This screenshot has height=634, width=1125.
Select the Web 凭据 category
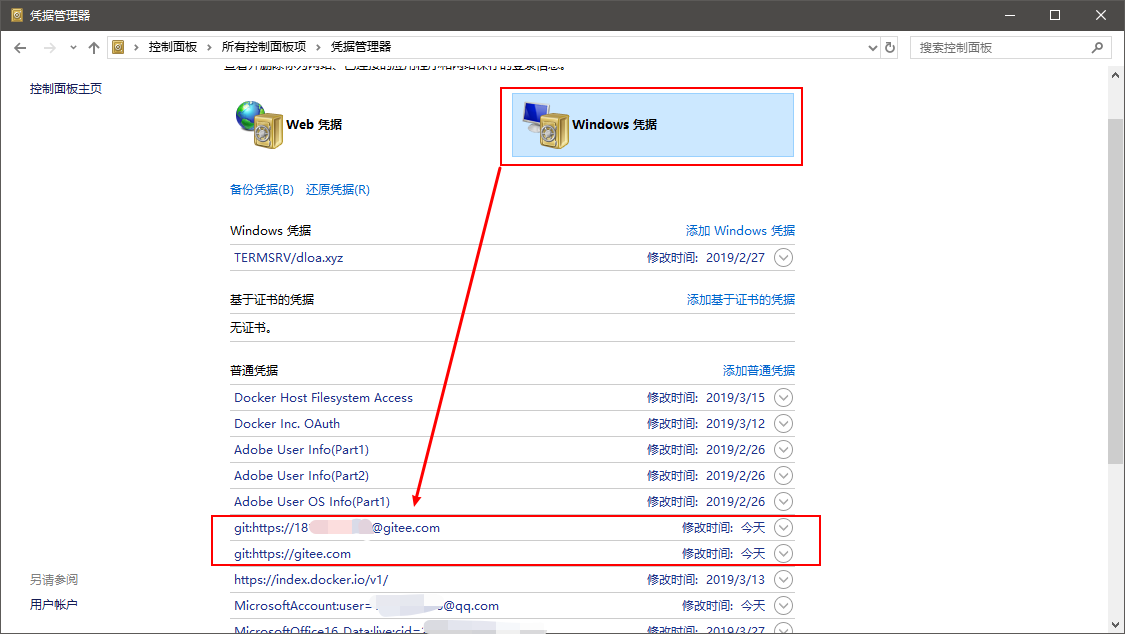314,124
